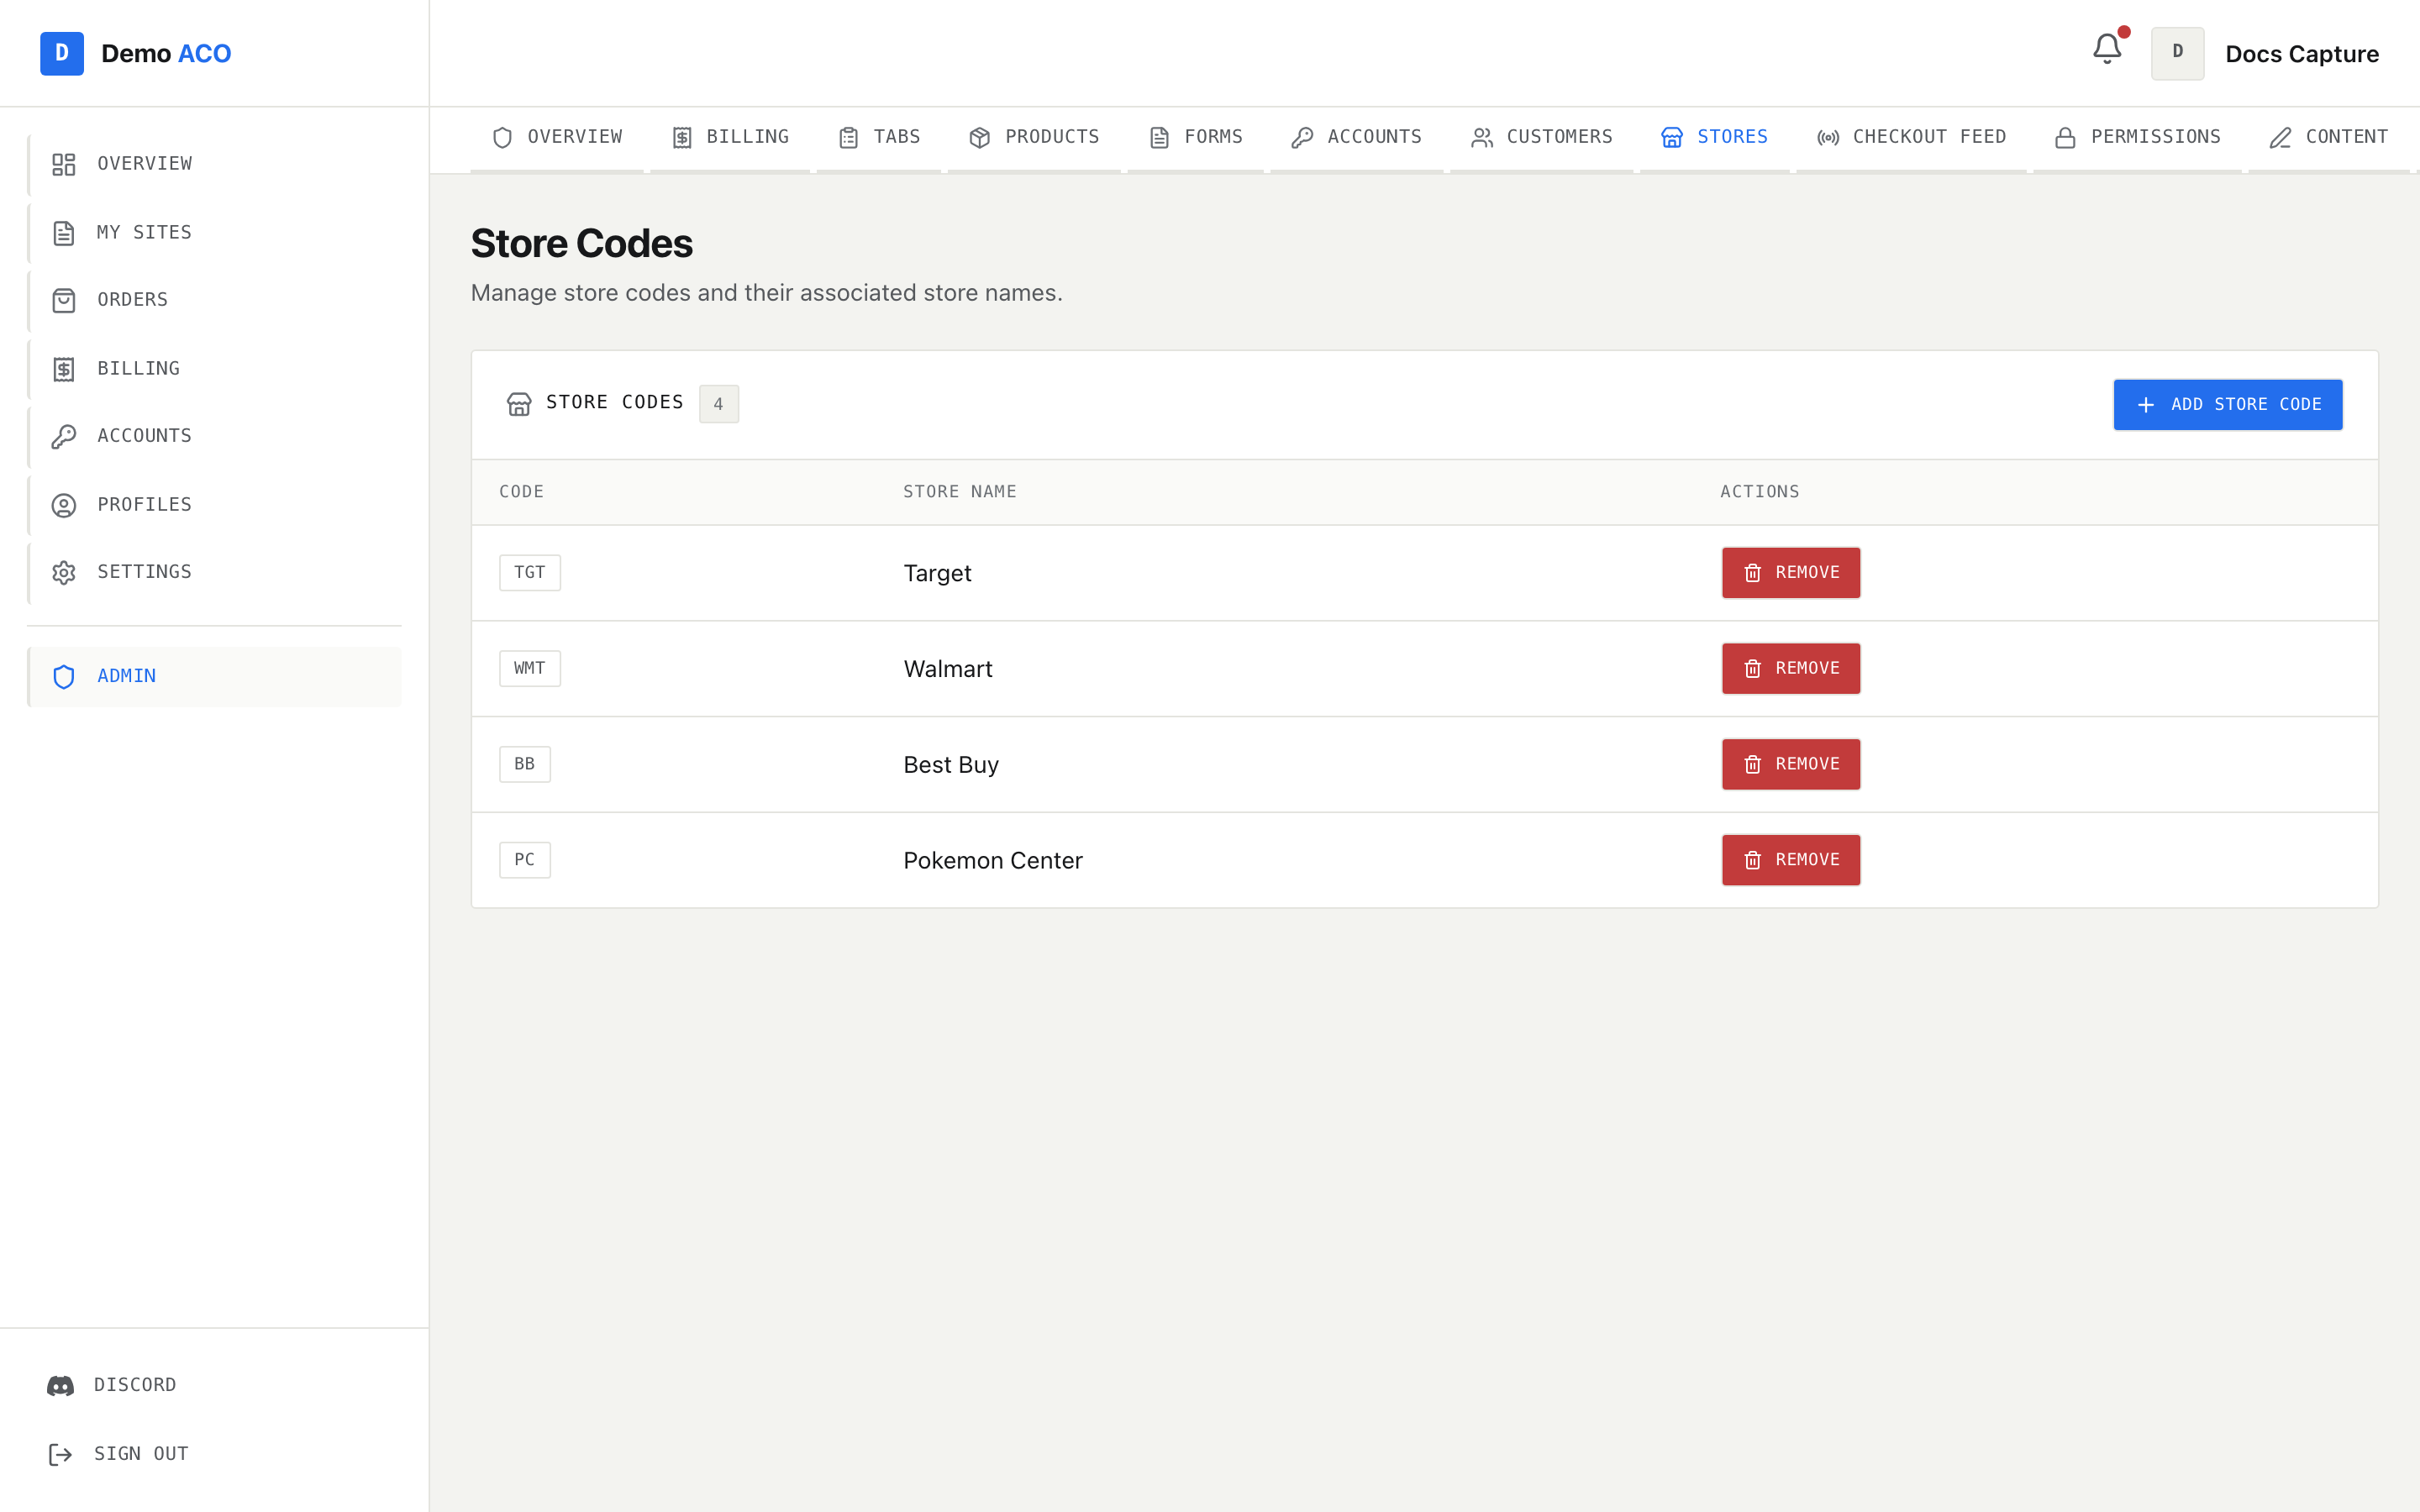Image resolution: width=2420 pixels, height=1512 pixels.
Task: Click the WMT code badge
Action: tap(530, 669)
